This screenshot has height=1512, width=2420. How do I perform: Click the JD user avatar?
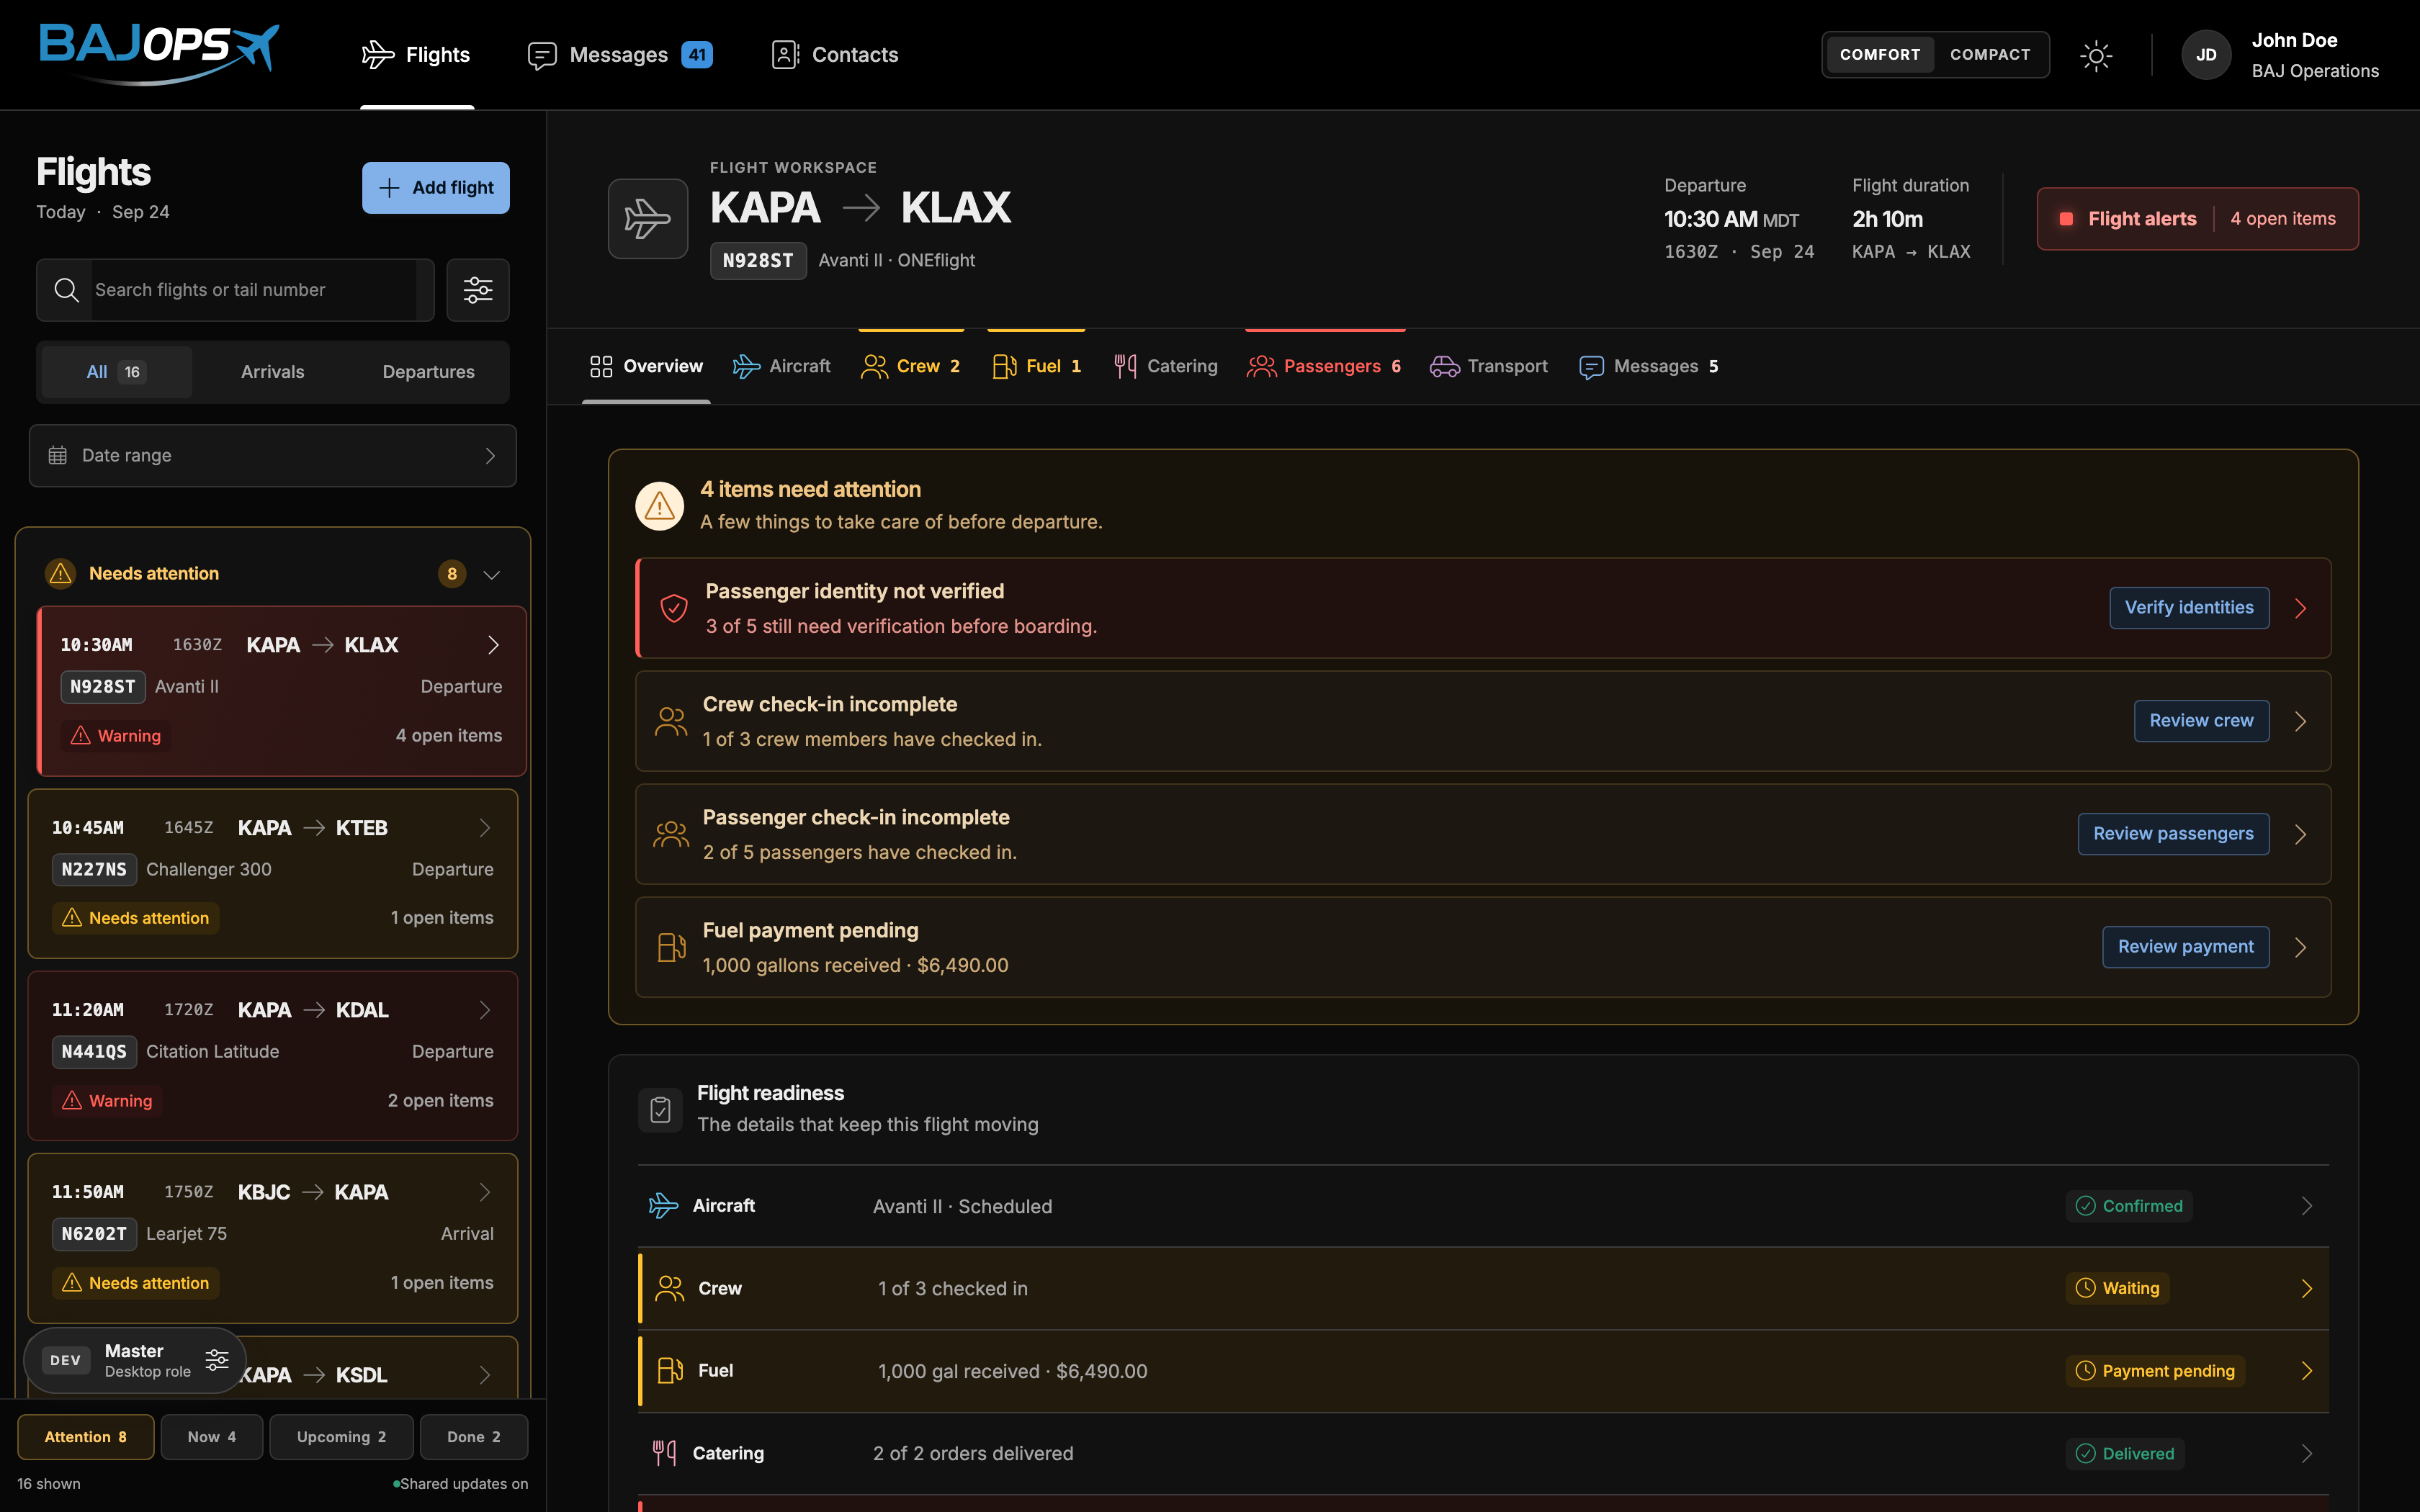2206,55
